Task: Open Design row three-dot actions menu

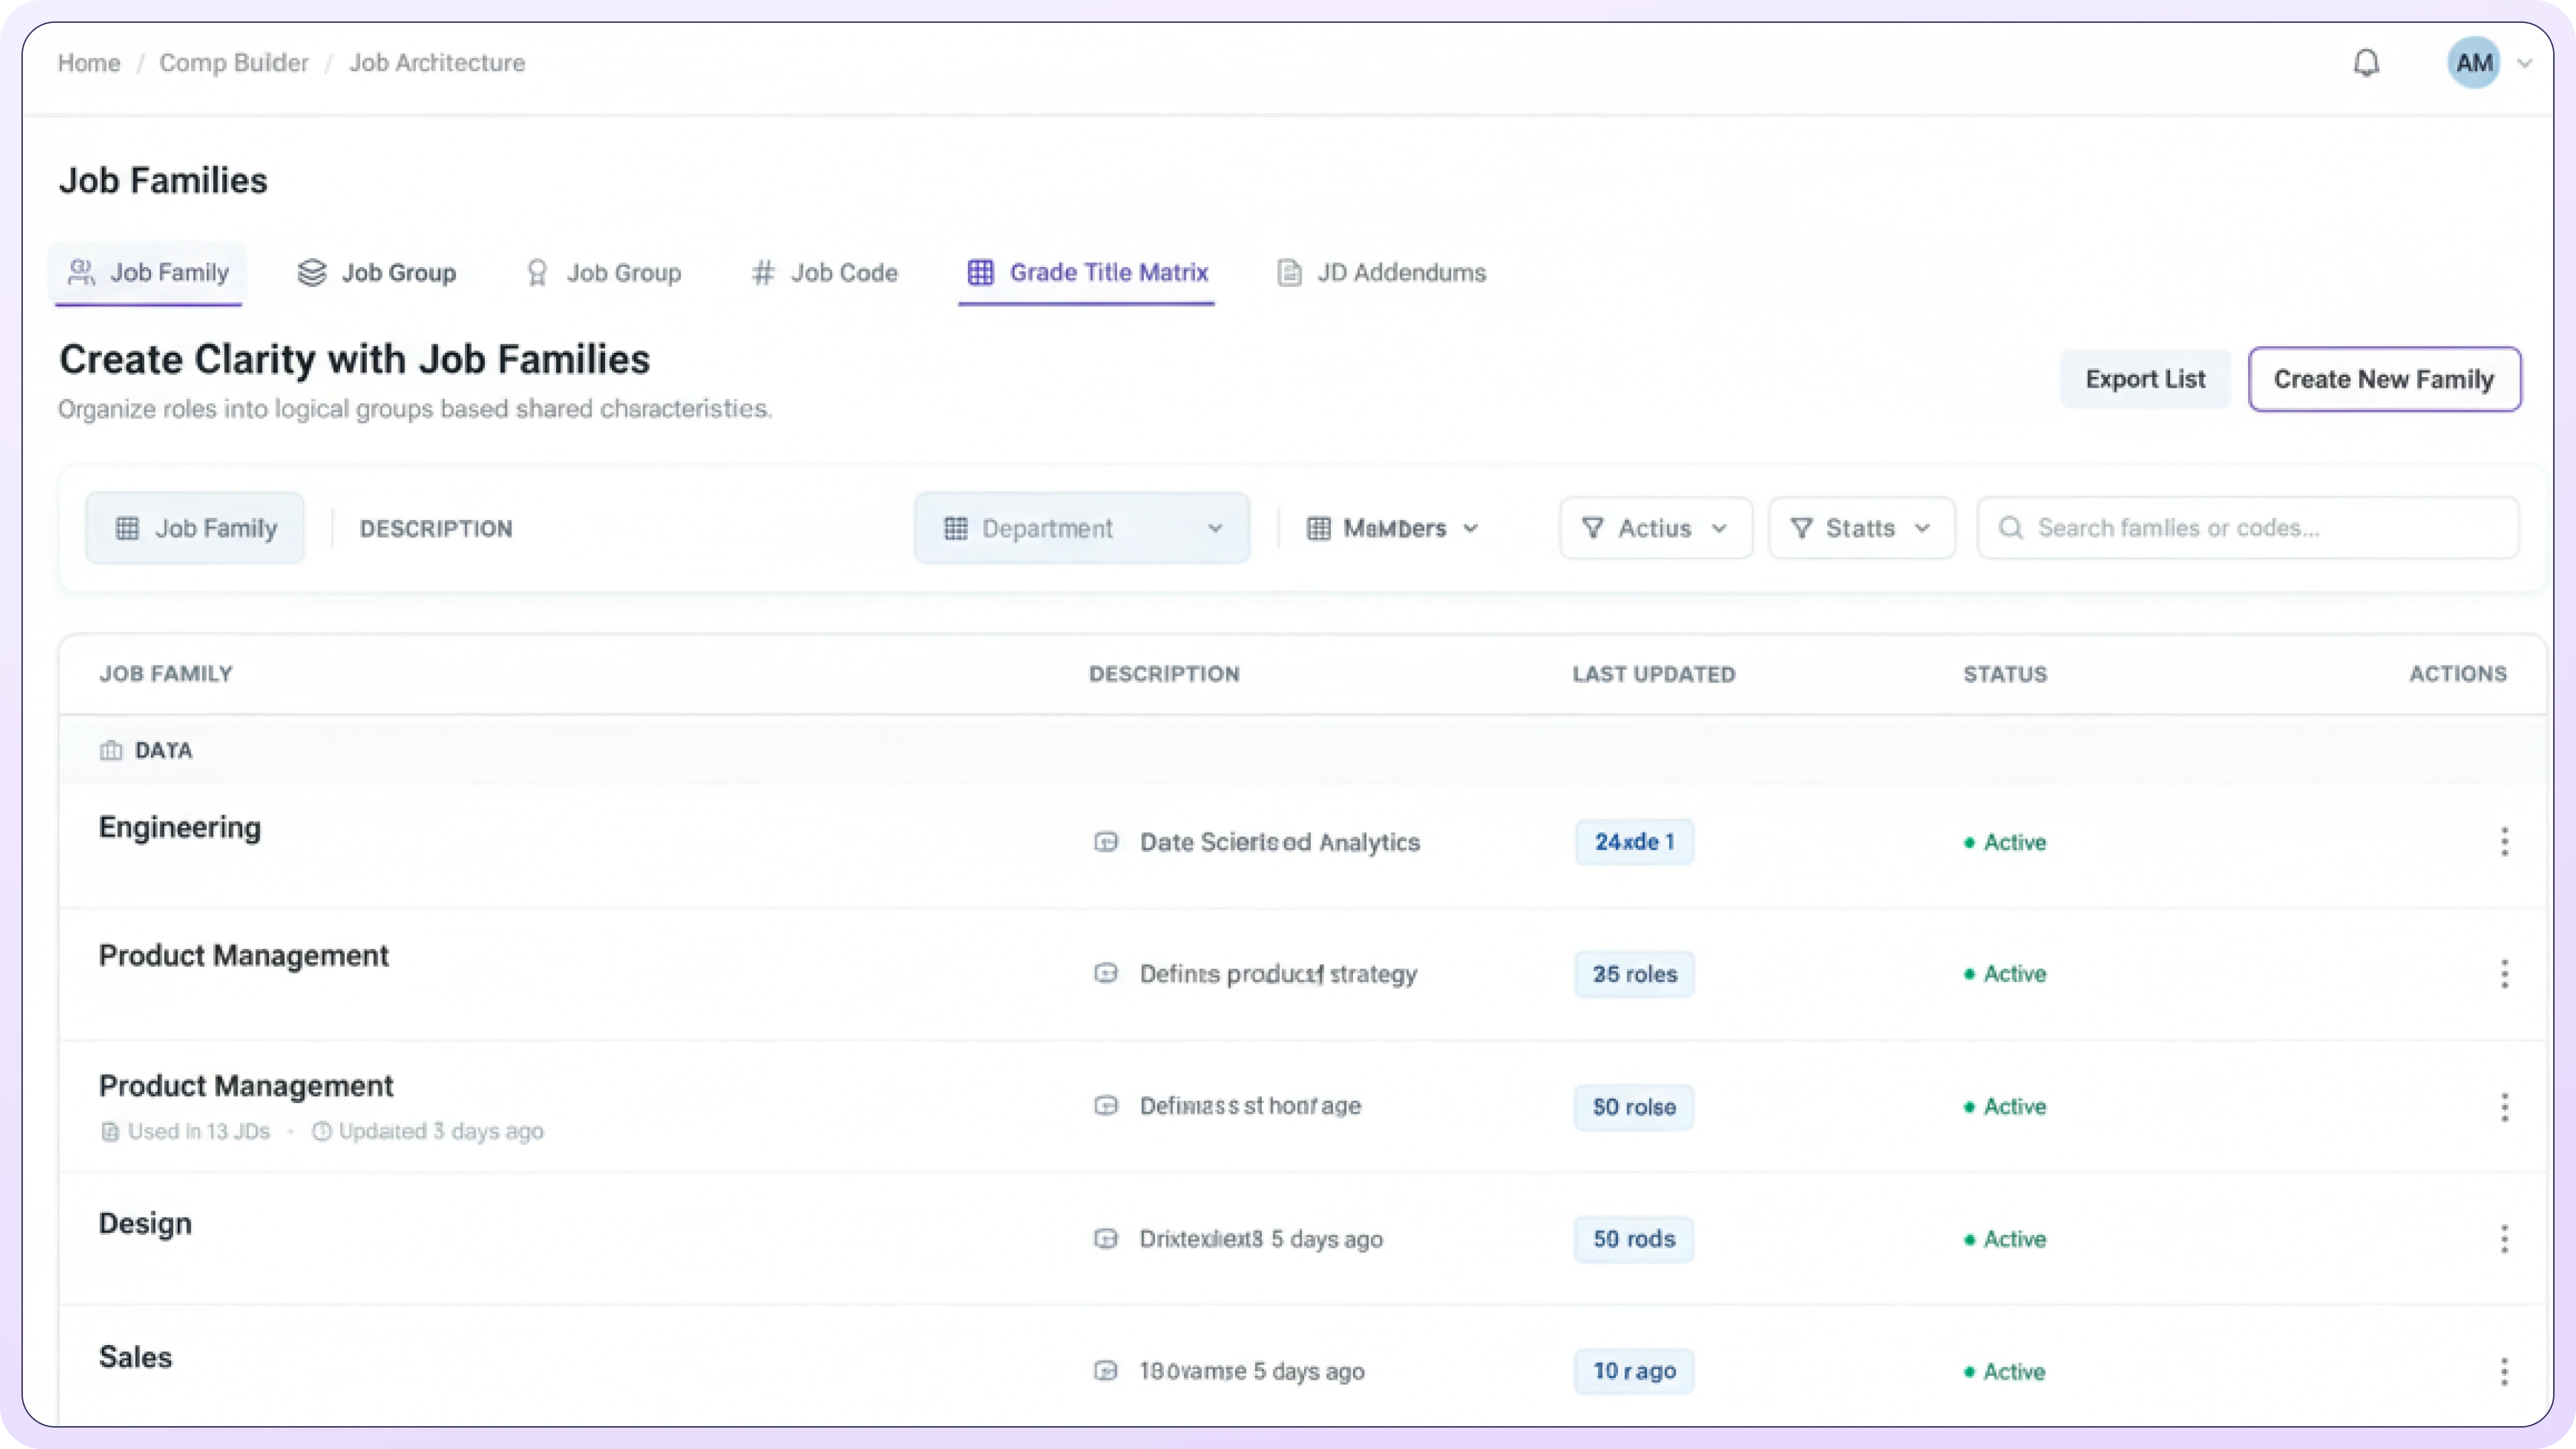Action: (2504, 1239)
